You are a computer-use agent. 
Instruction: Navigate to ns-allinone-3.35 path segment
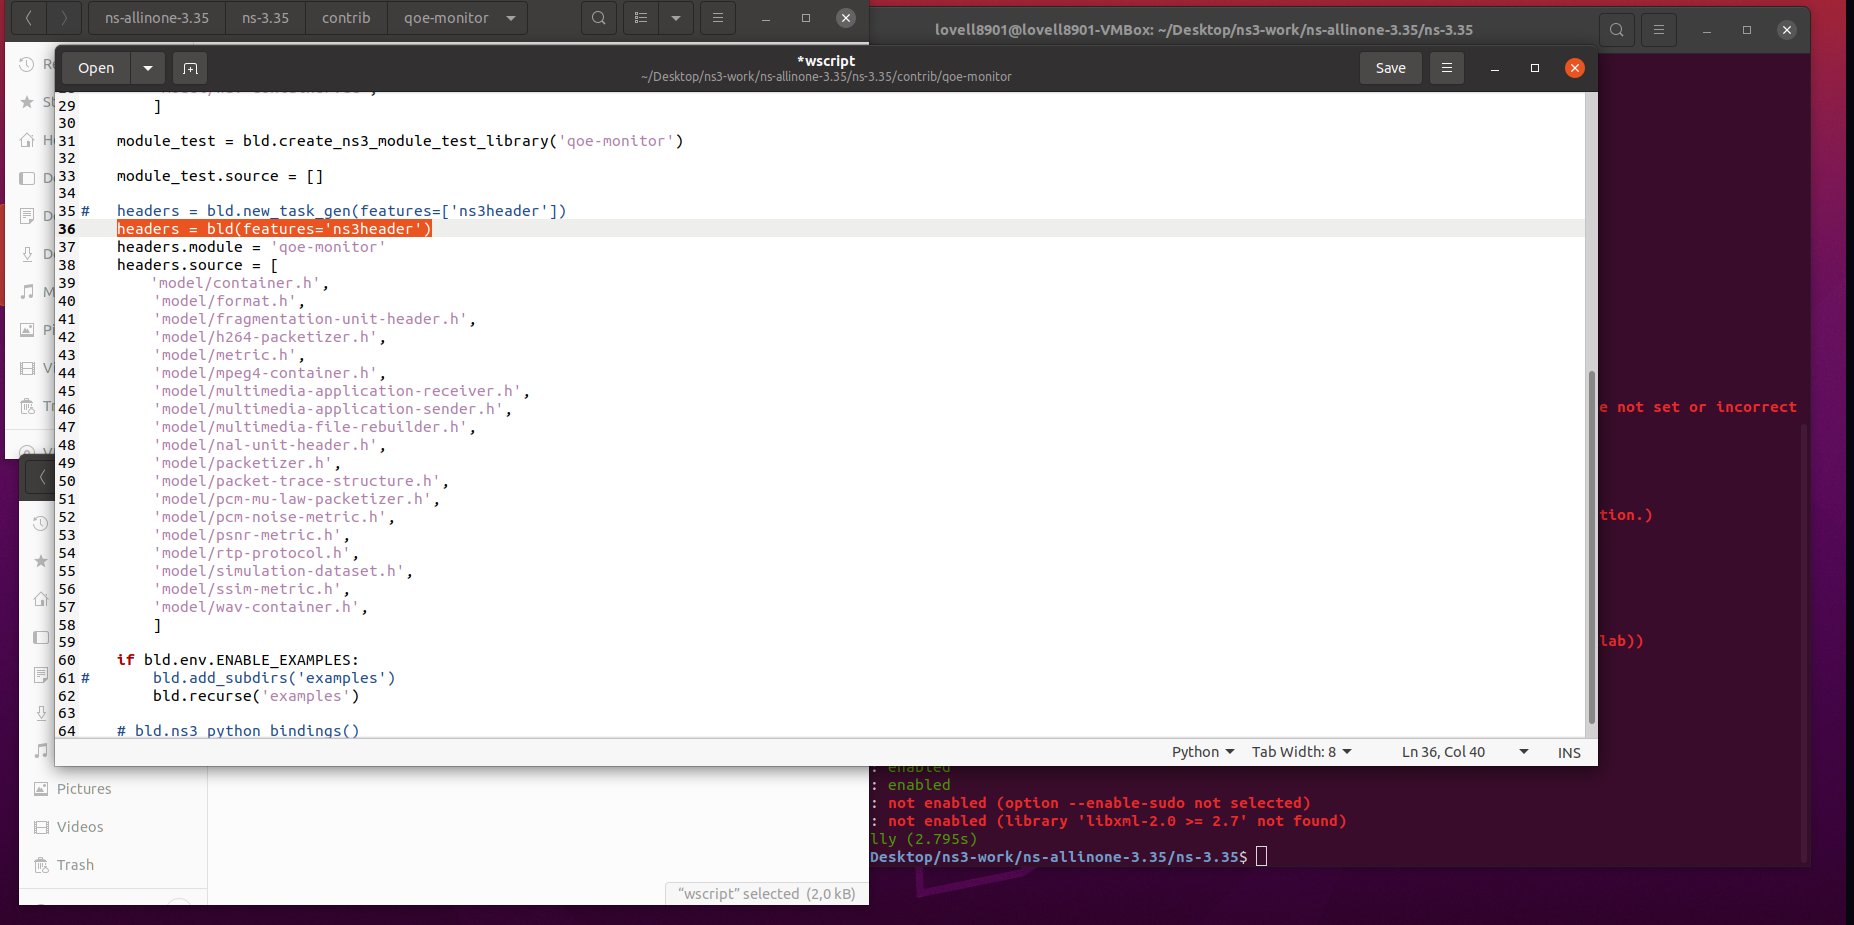157,18
